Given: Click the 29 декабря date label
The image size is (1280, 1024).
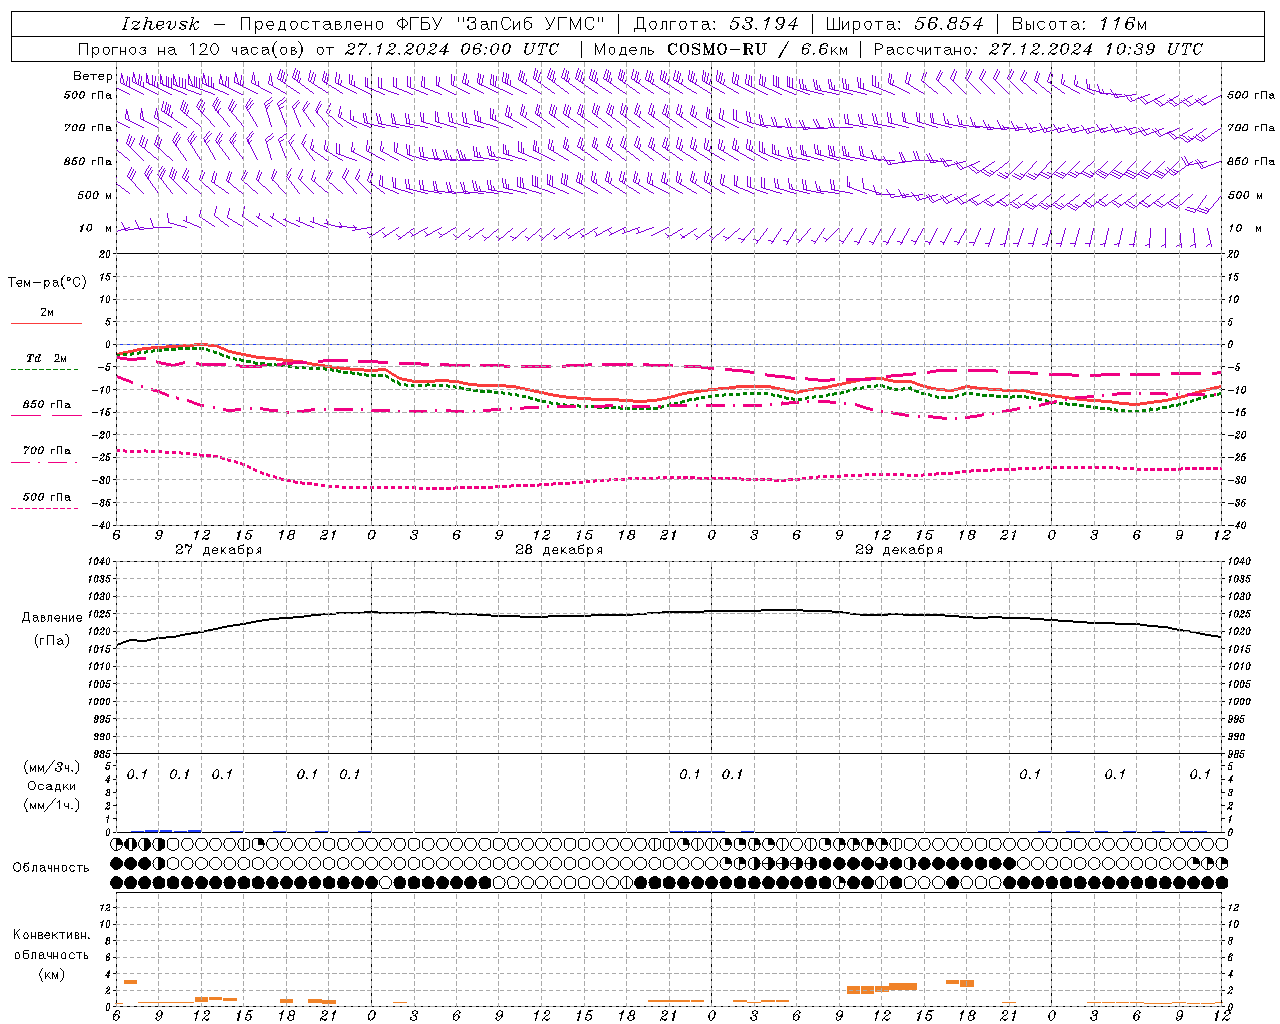Looking at the screenshot, I should 899,550.
